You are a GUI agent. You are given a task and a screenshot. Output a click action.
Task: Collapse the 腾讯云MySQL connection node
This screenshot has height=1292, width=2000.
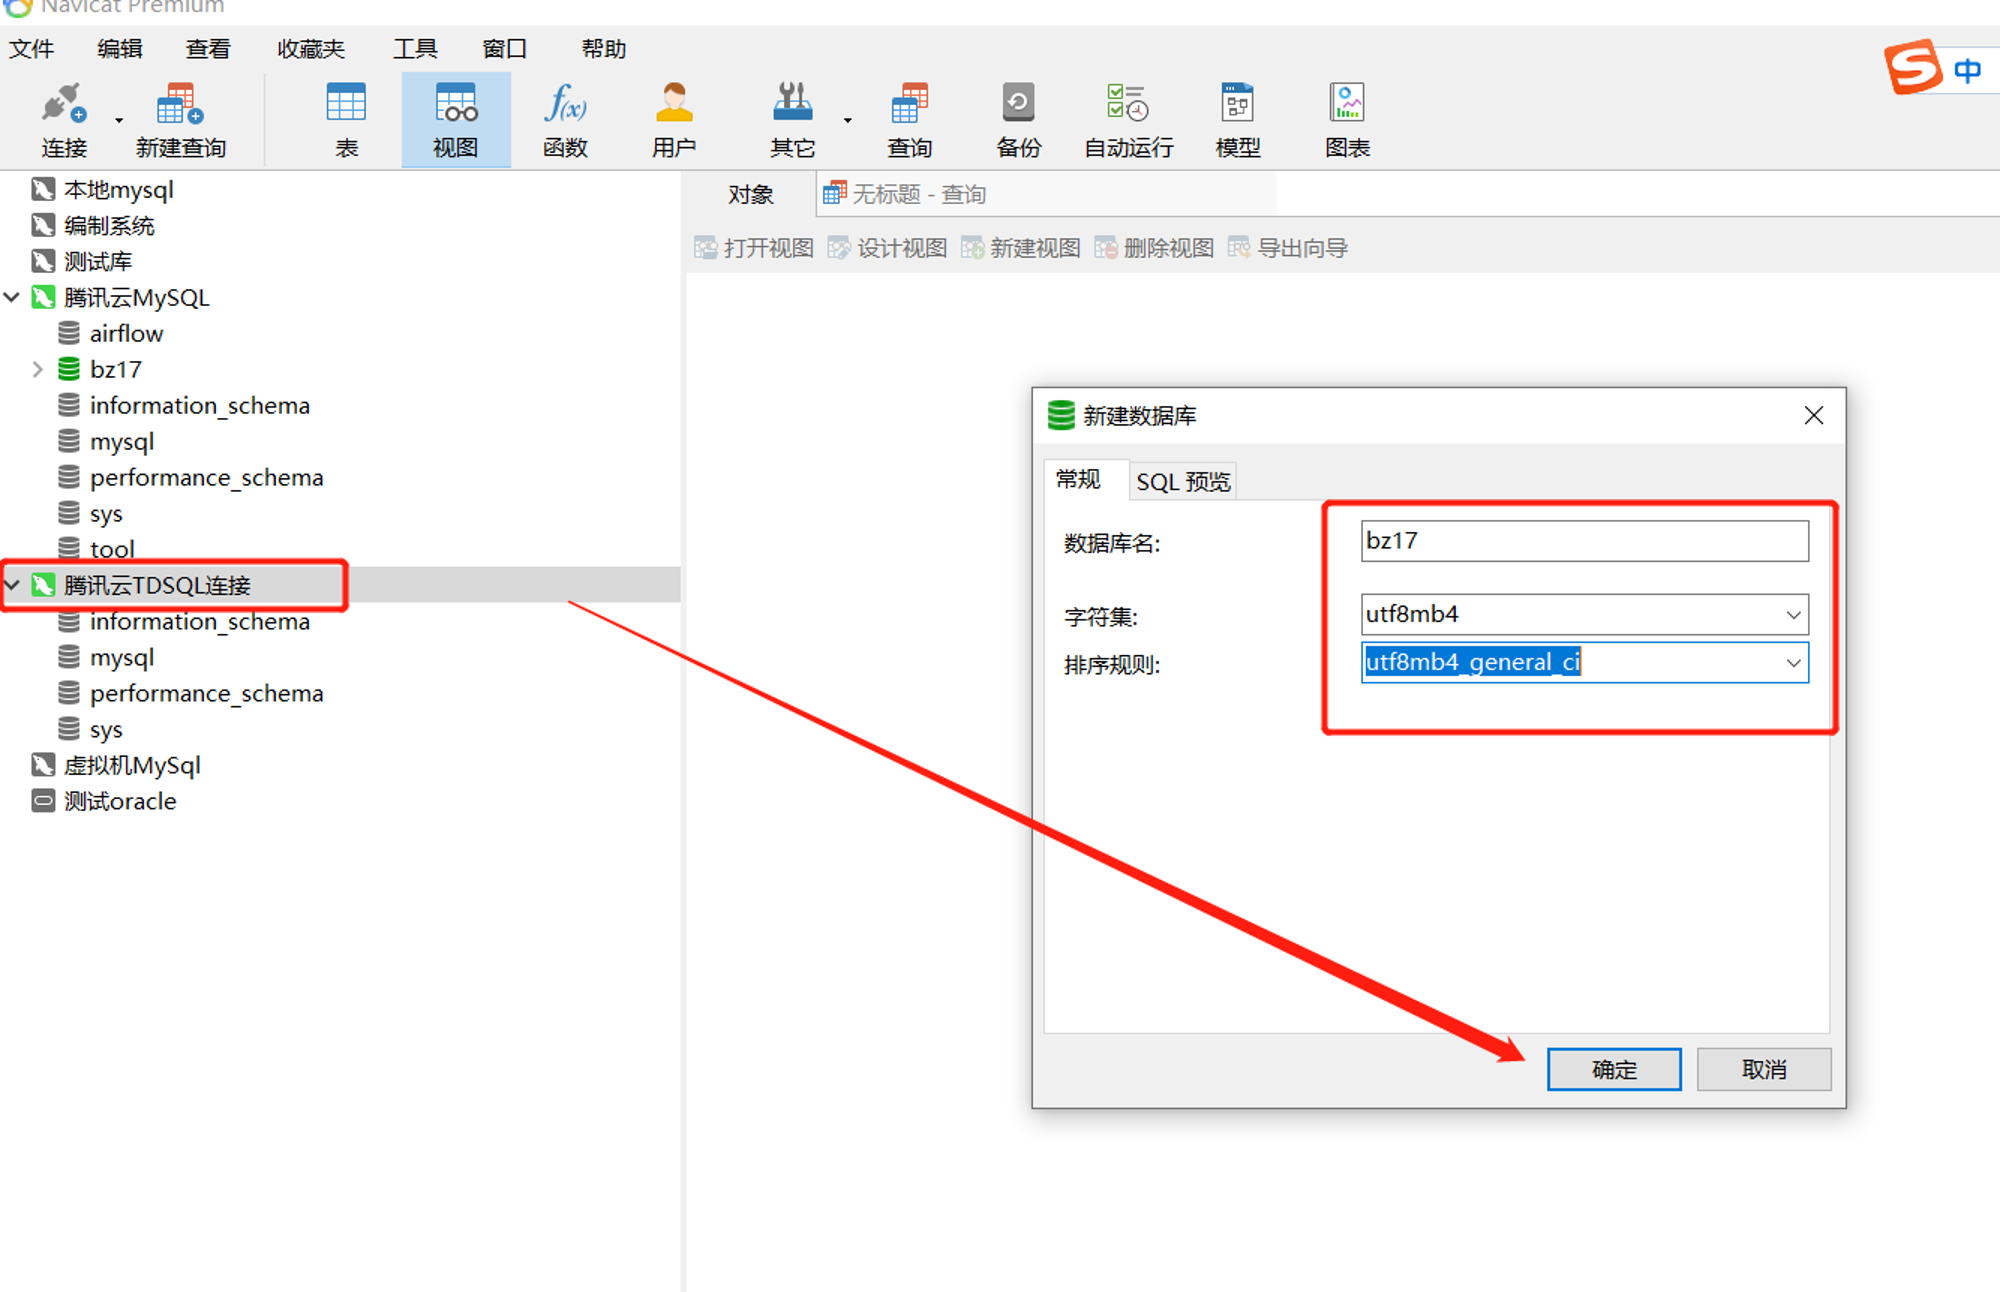pyautogui.click(x=12, y=297)
